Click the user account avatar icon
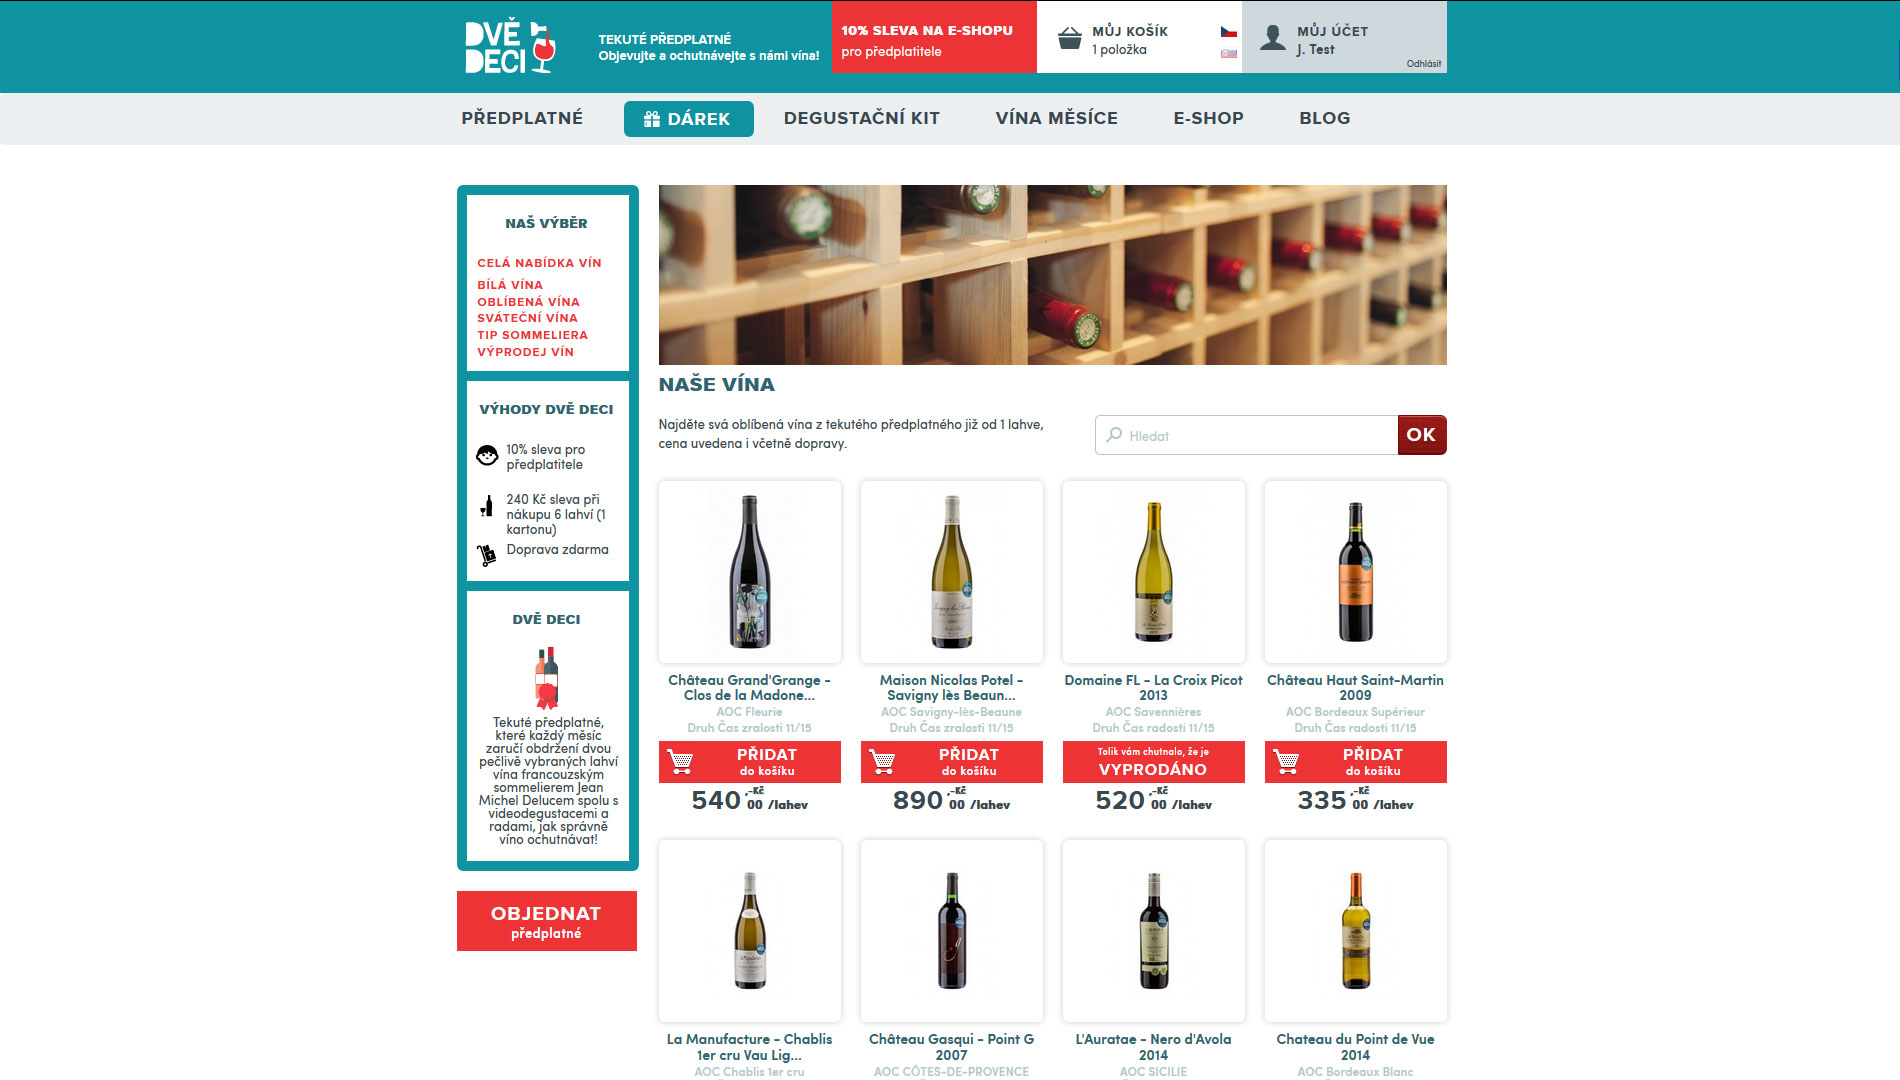This screenshot has width=1900, height=1080. click(x=1272, y=39)
